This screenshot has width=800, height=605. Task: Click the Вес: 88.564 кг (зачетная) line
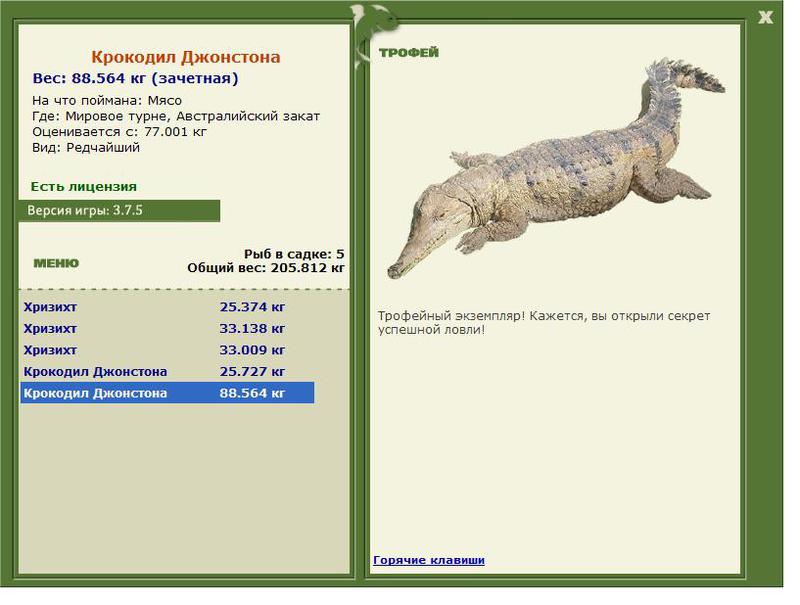(x=135, y=79)
